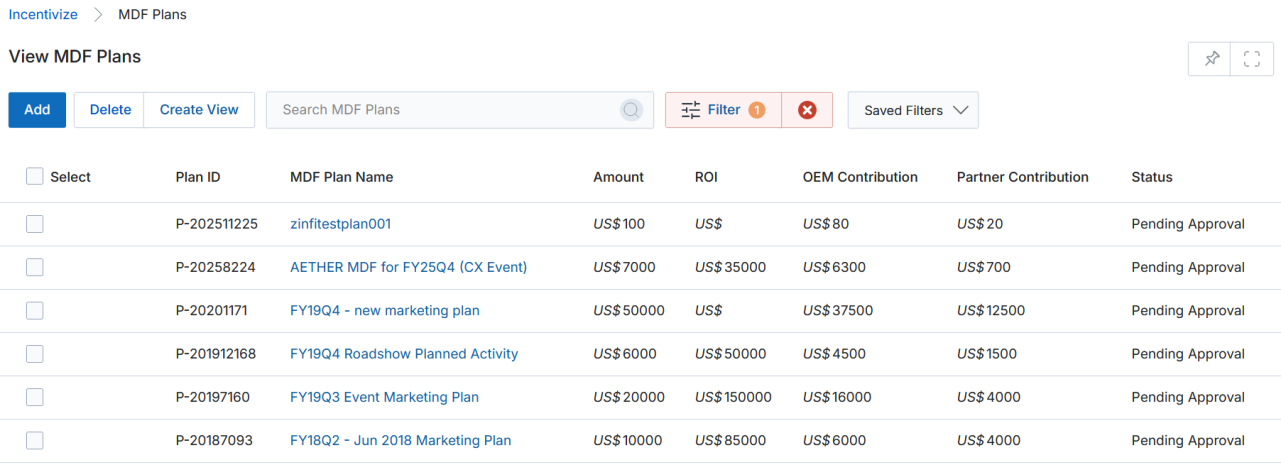Click the orange filter count badge
Screen dimensions: 1281x465
[757, 110]
